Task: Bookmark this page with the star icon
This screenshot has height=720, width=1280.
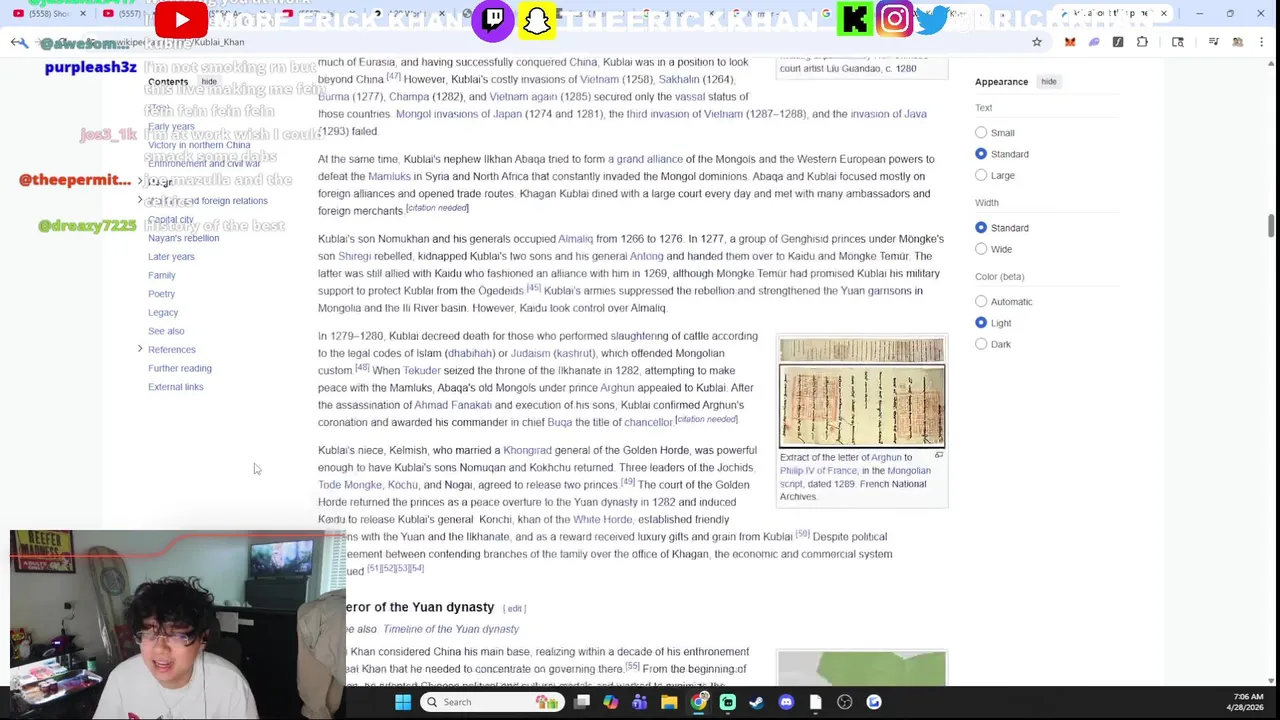Action: (1037, 42)
